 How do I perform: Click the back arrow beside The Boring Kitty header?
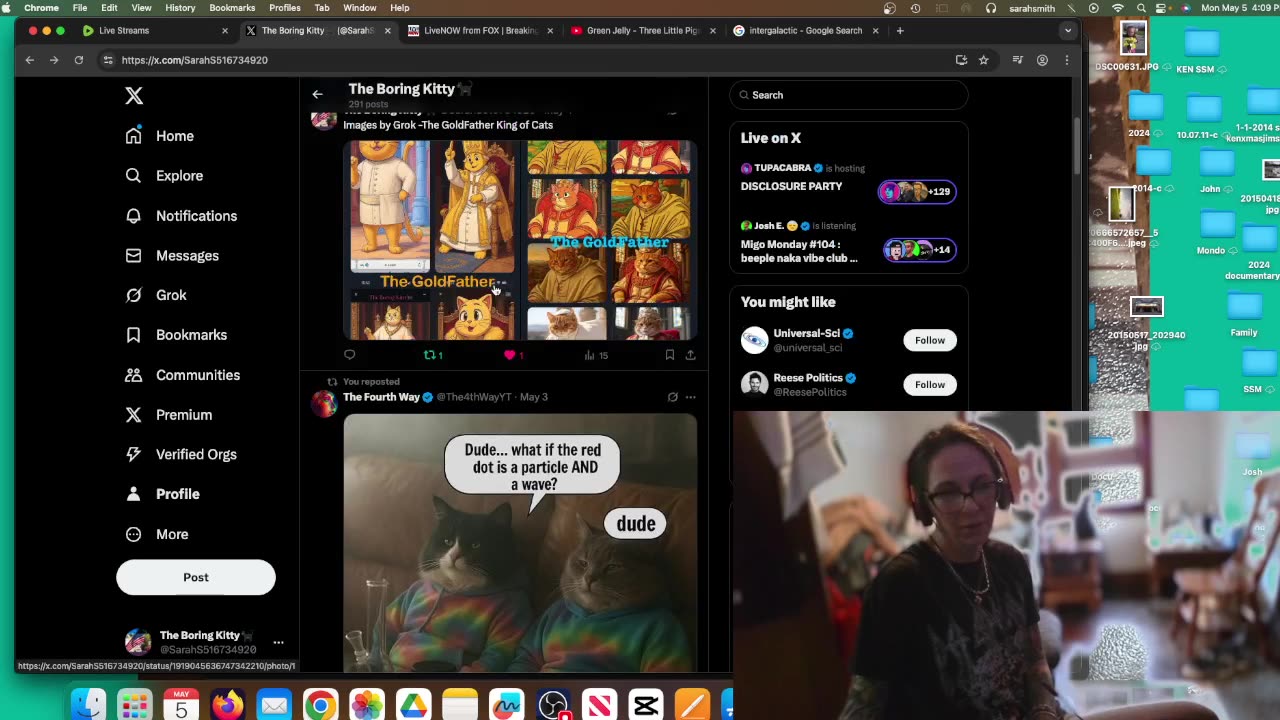317,94
